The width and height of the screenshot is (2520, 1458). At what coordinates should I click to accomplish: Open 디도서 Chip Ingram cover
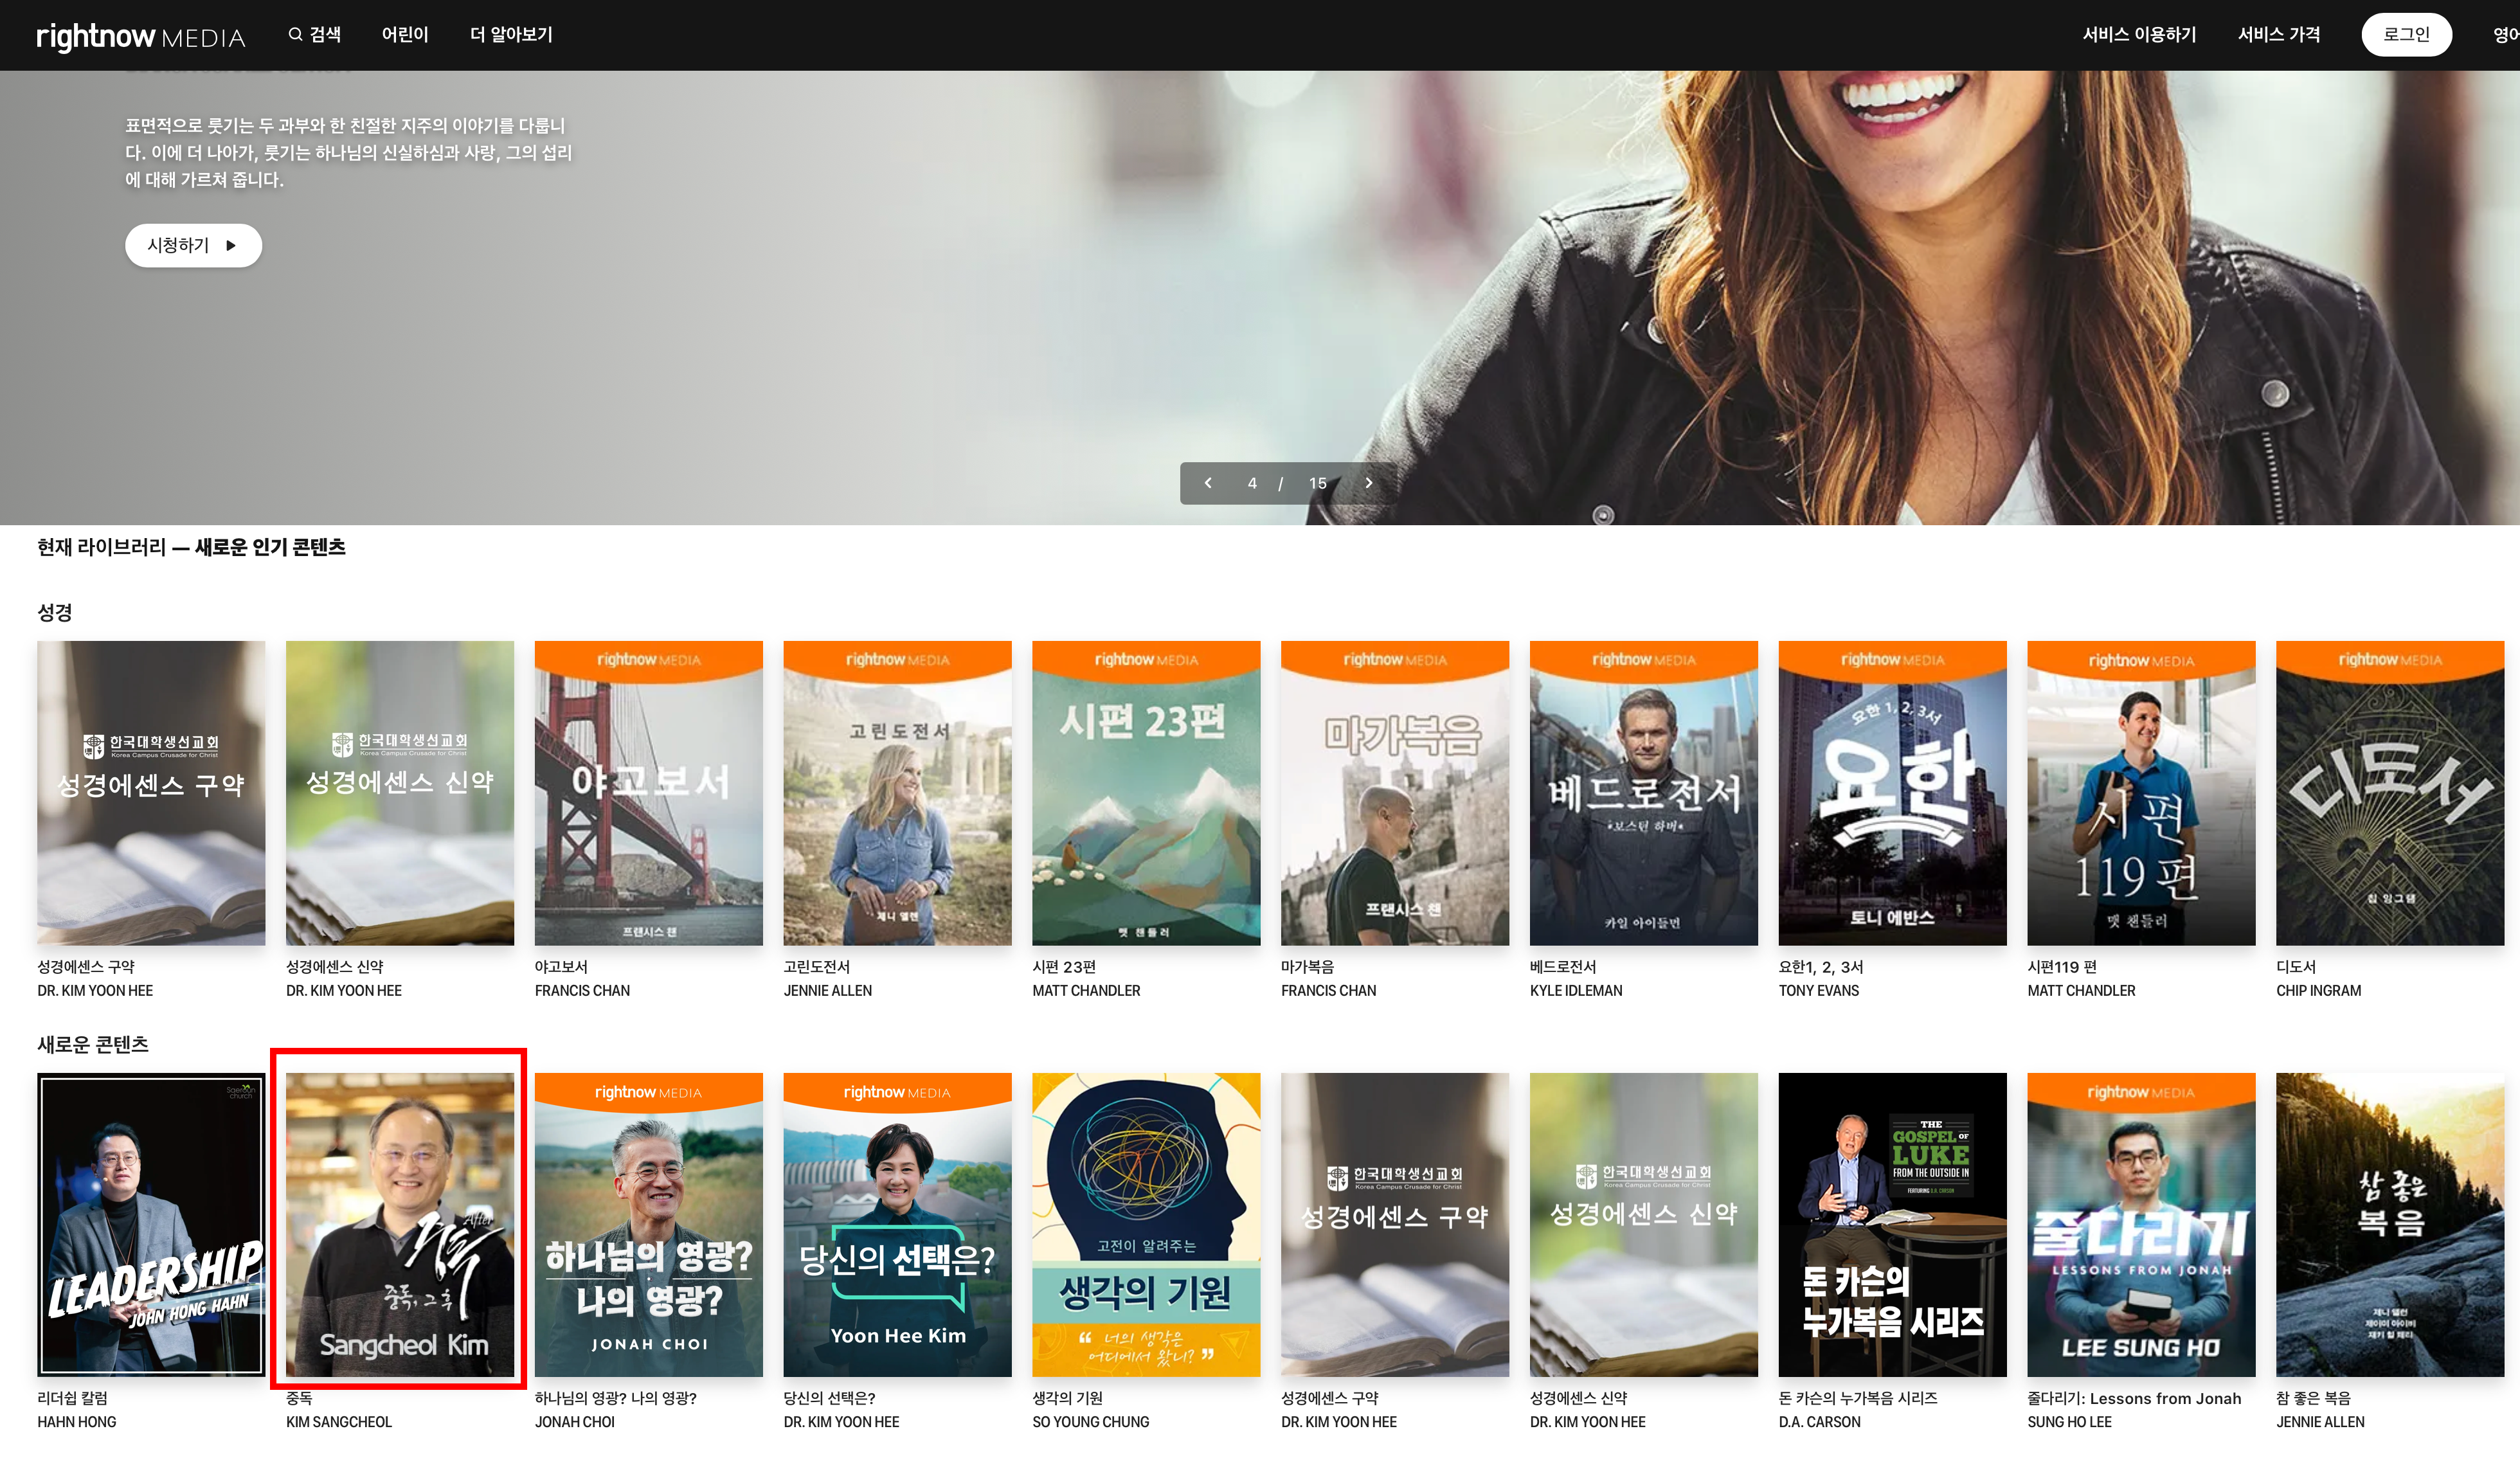[2390, 793]
